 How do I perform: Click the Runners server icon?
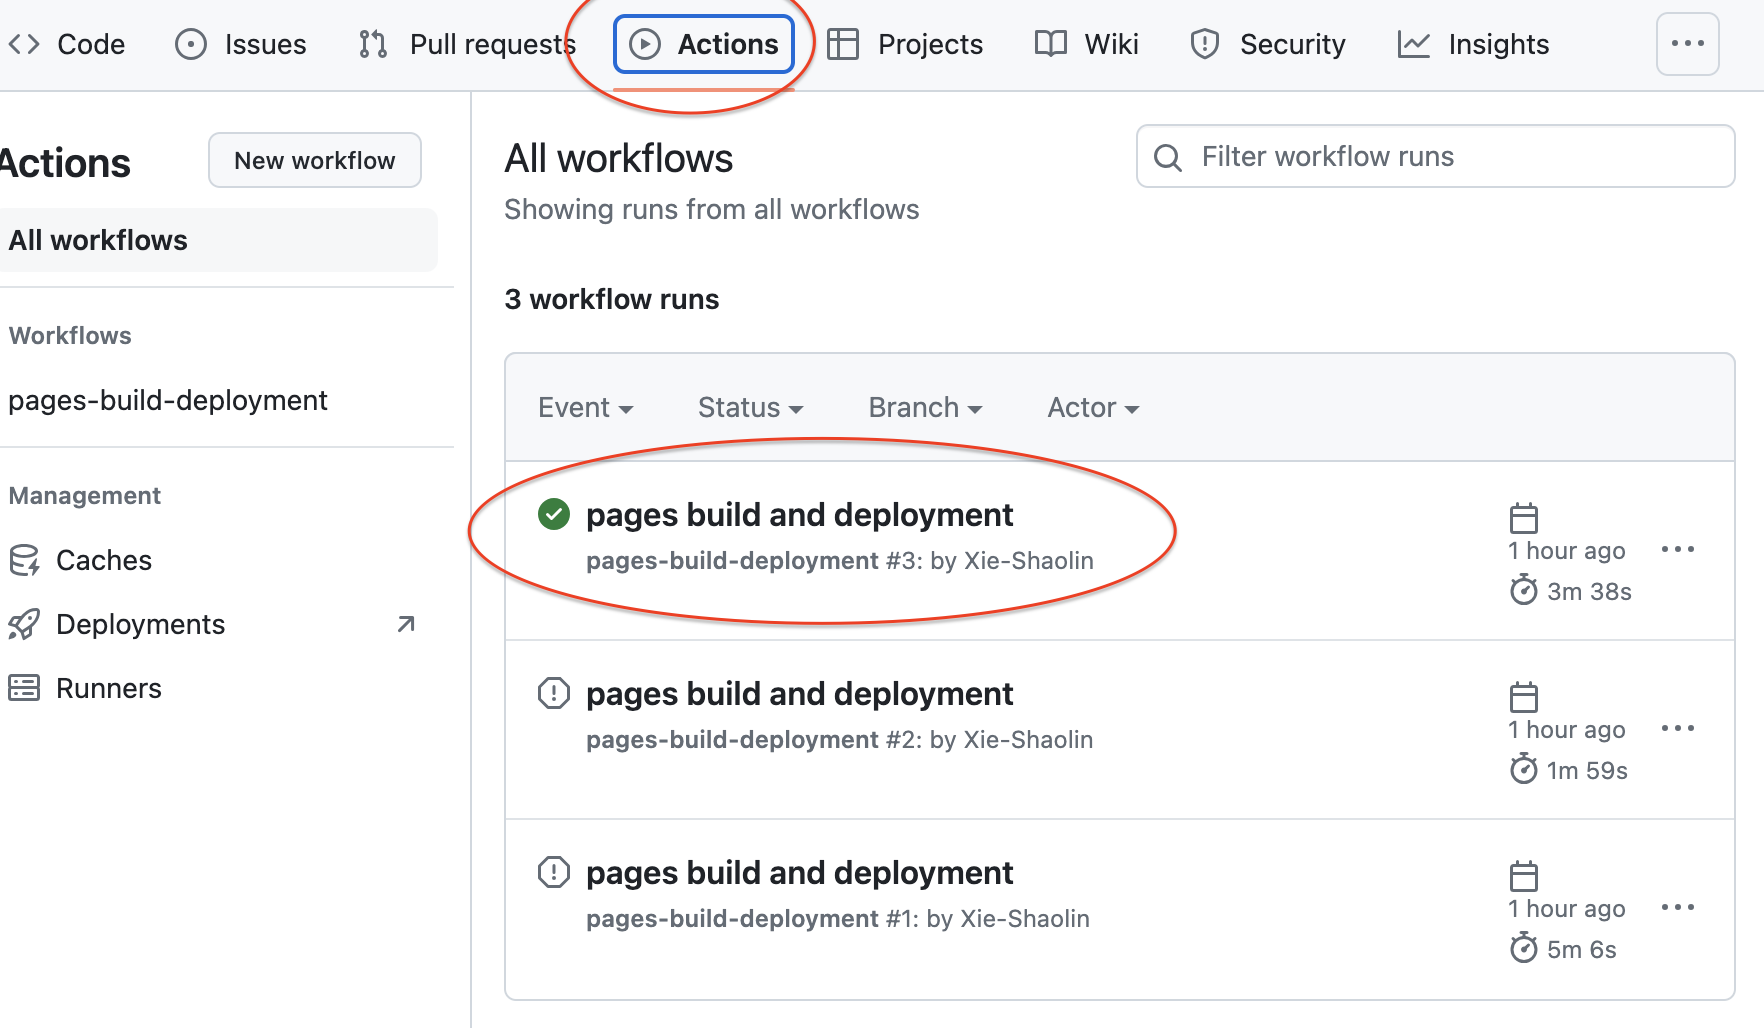point(24,688)
